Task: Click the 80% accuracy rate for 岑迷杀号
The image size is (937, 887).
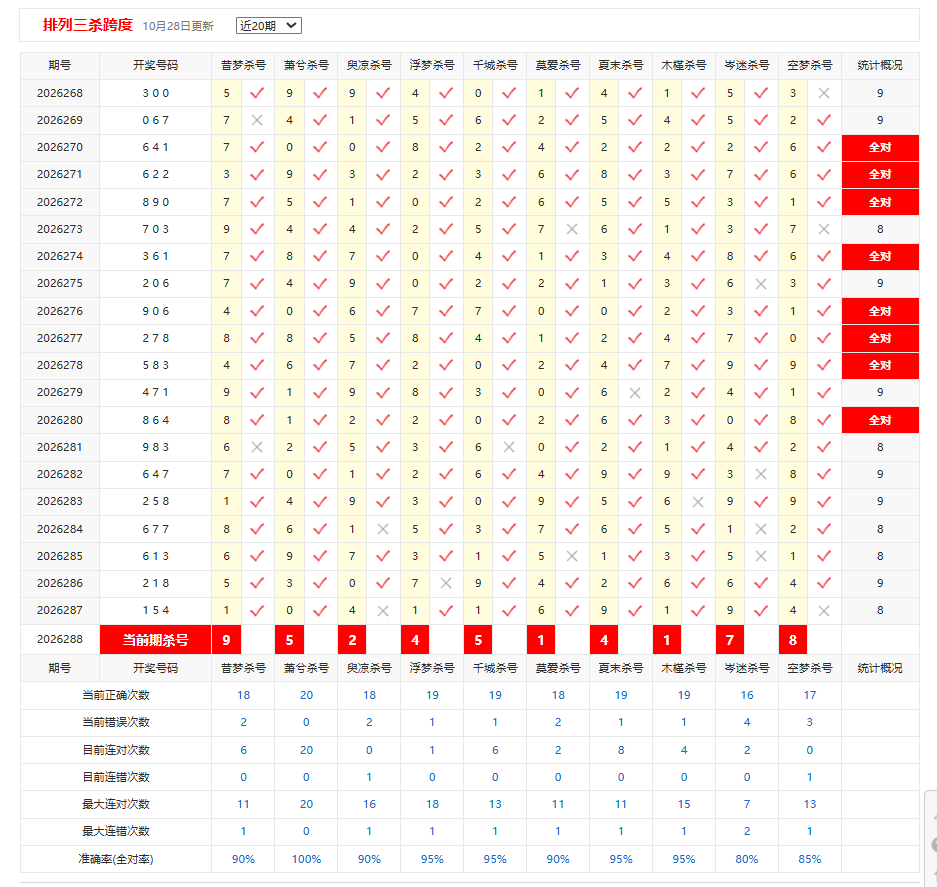Action: (x=746, y=859)
